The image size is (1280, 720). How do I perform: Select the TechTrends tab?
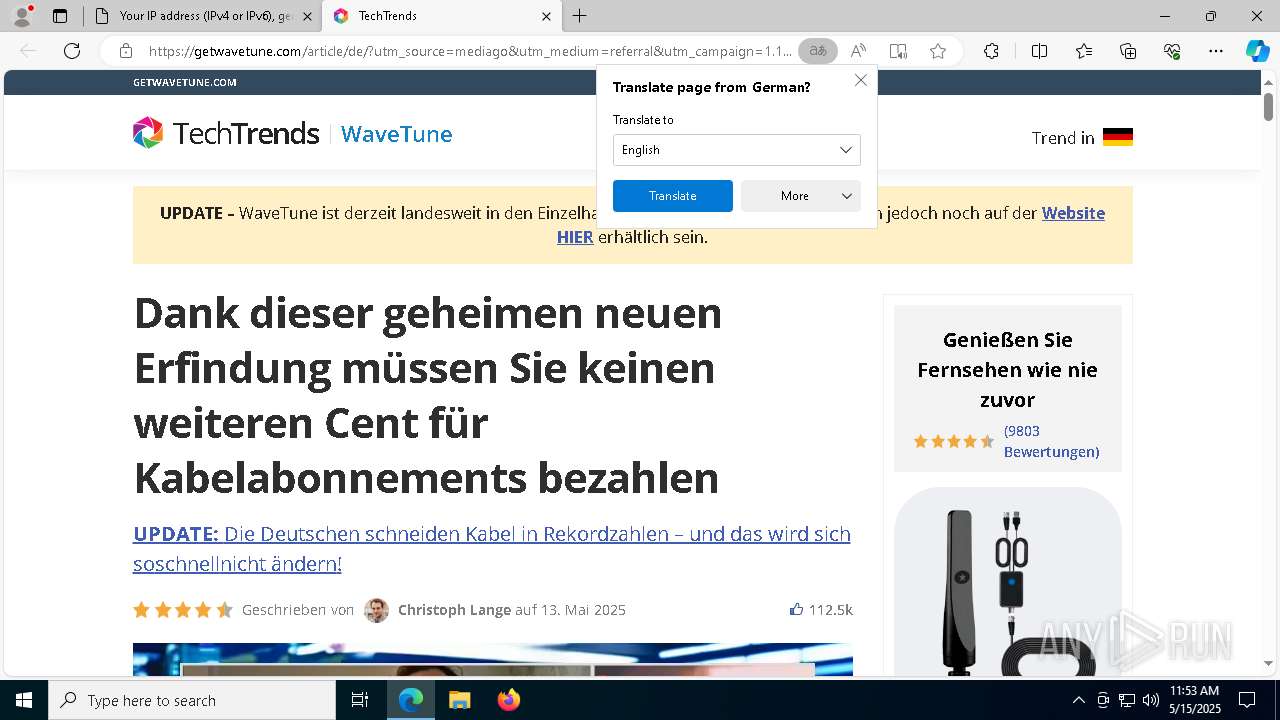coord(441,16)
